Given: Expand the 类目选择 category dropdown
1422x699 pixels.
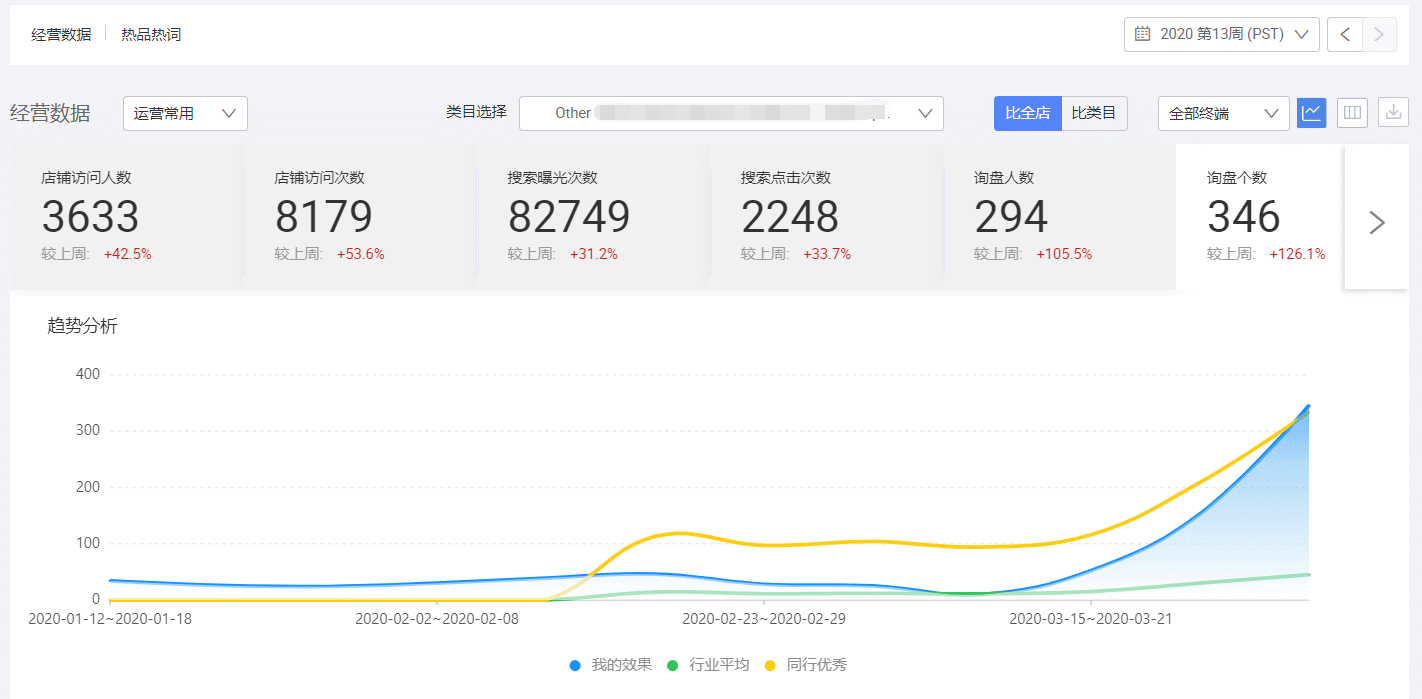Looking at the screenshot, I should tap(731, 113).
